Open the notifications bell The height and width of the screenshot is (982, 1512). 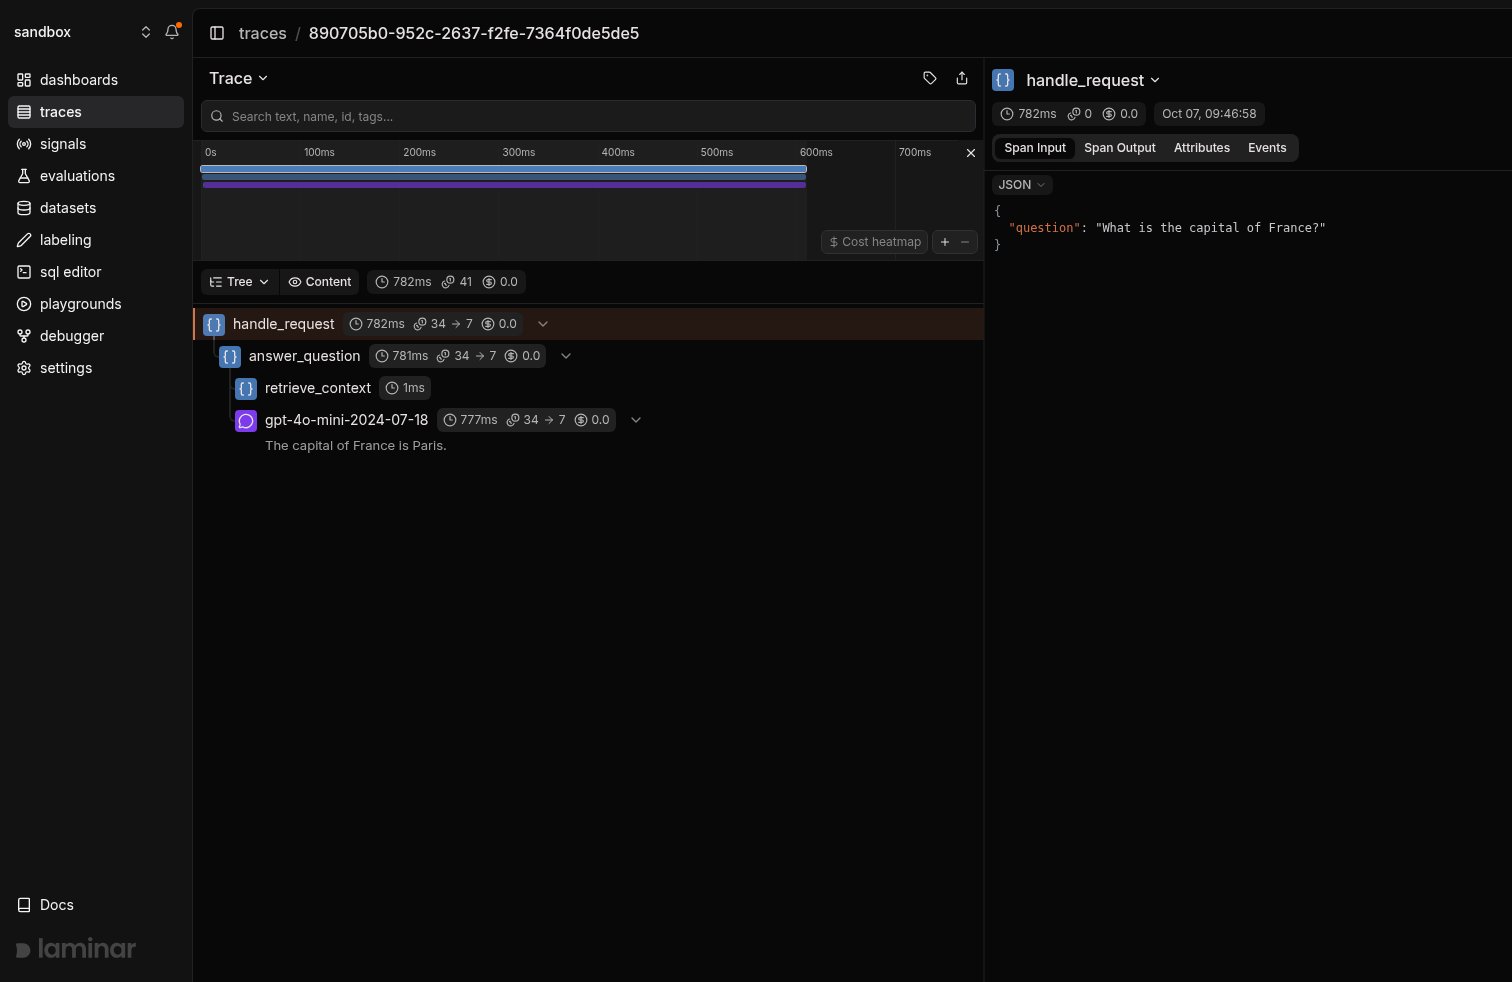(172, 32)
